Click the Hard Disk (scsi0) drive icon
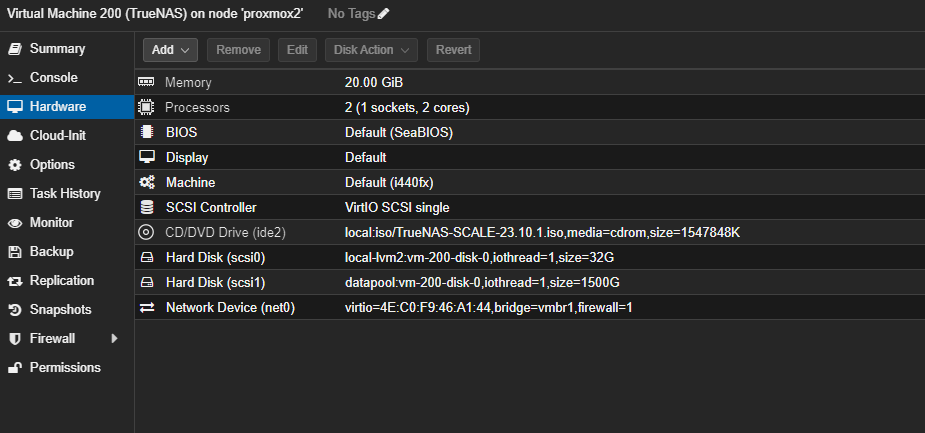Screen dimensions: 925x433 147,257
